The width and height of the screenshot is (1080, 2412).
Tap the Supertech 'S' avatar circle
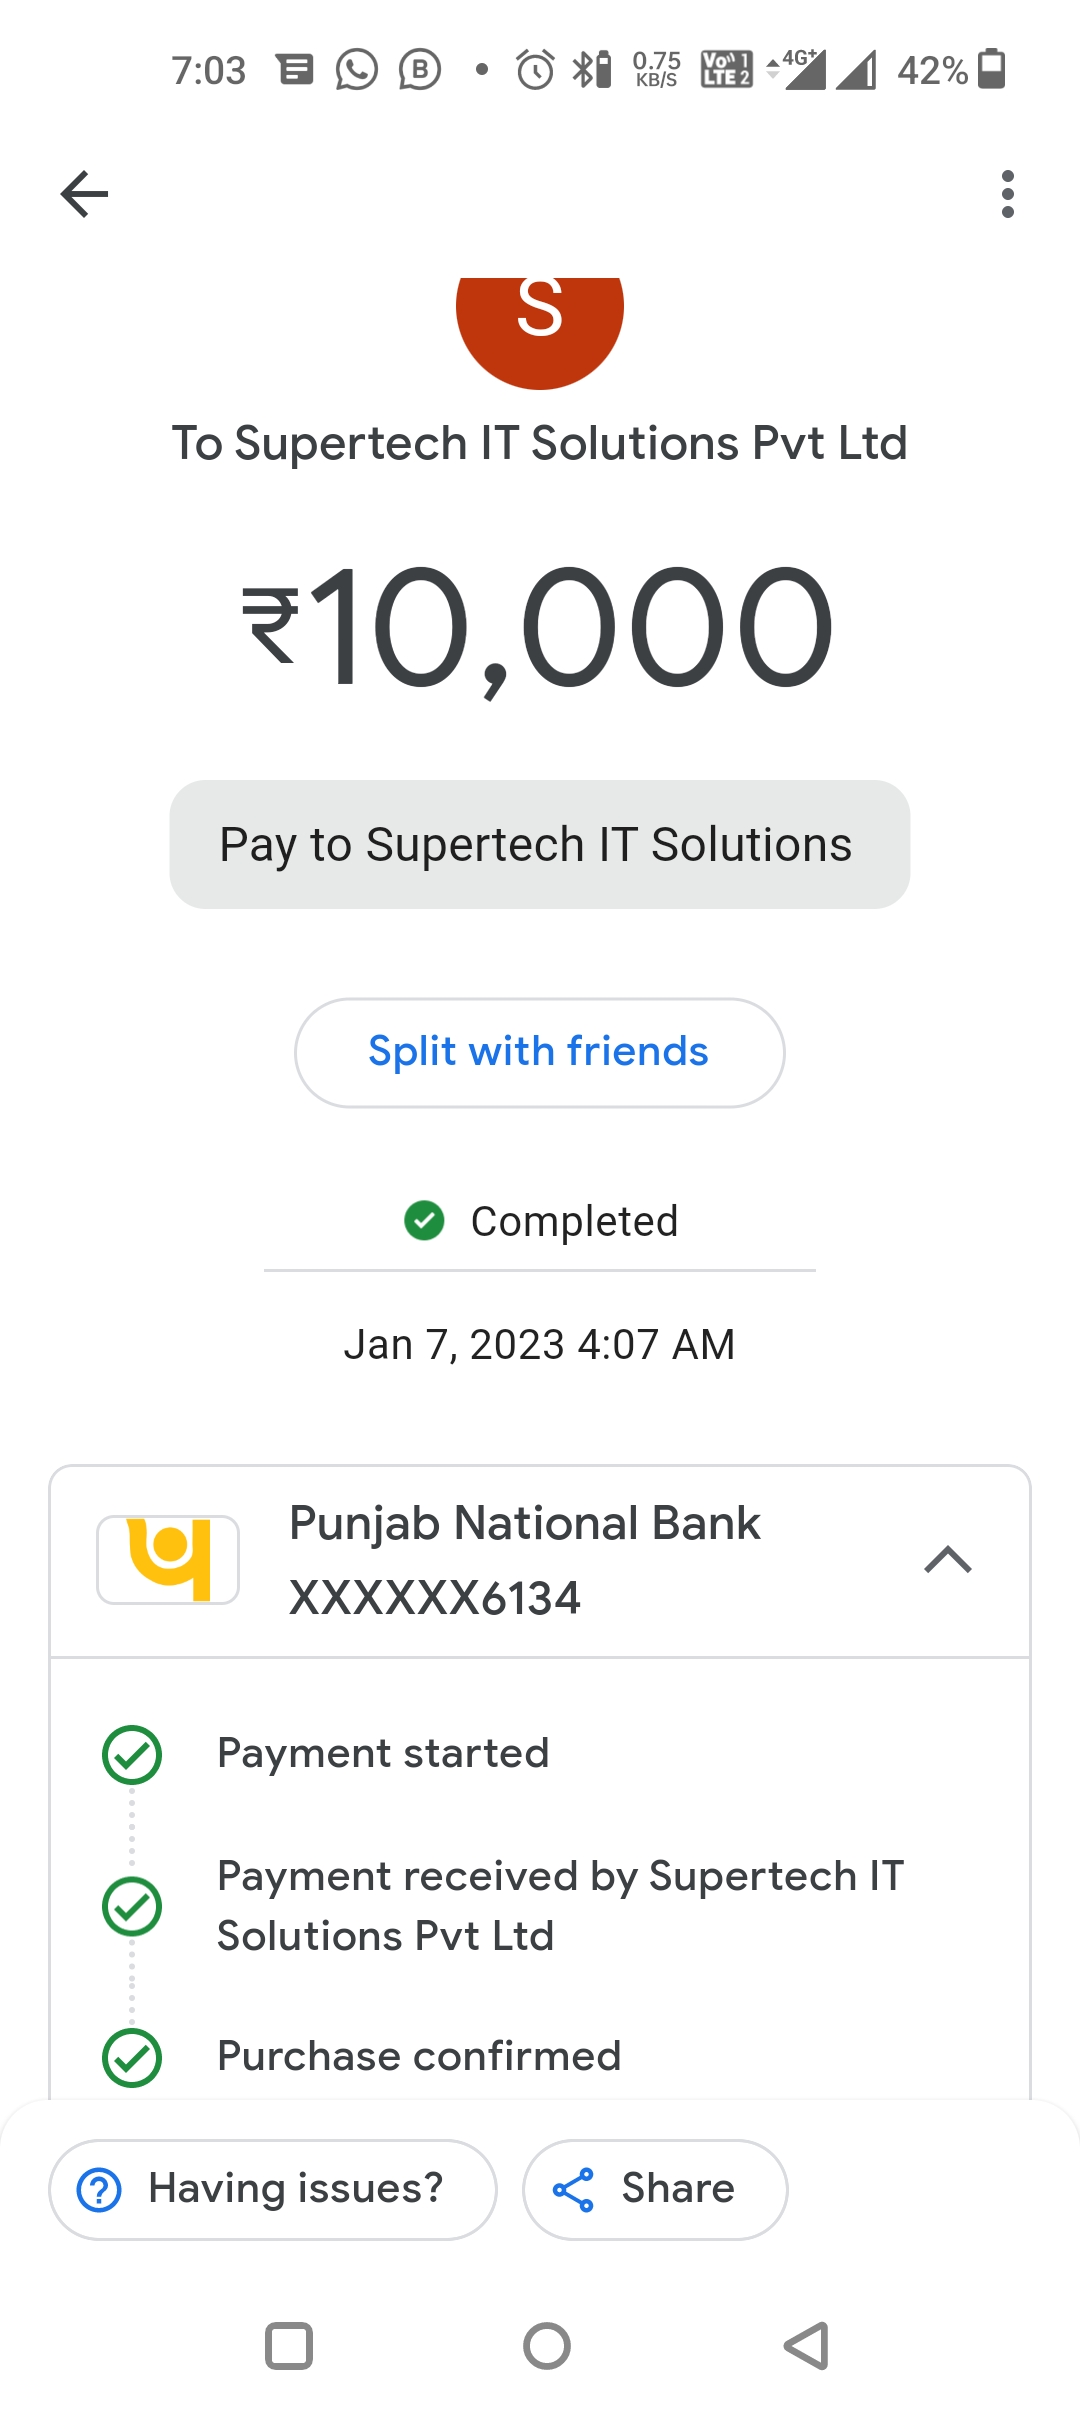pos(539,320)
